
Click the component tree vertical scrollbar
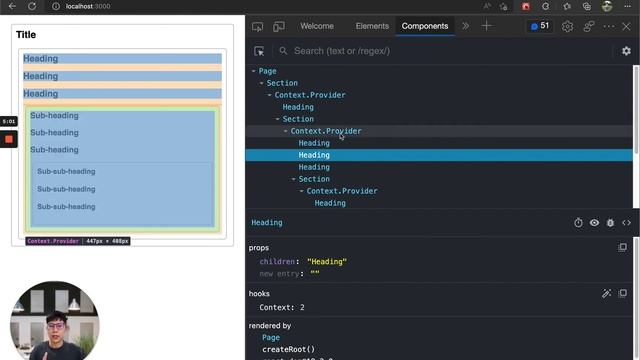[x=636, y=109]
